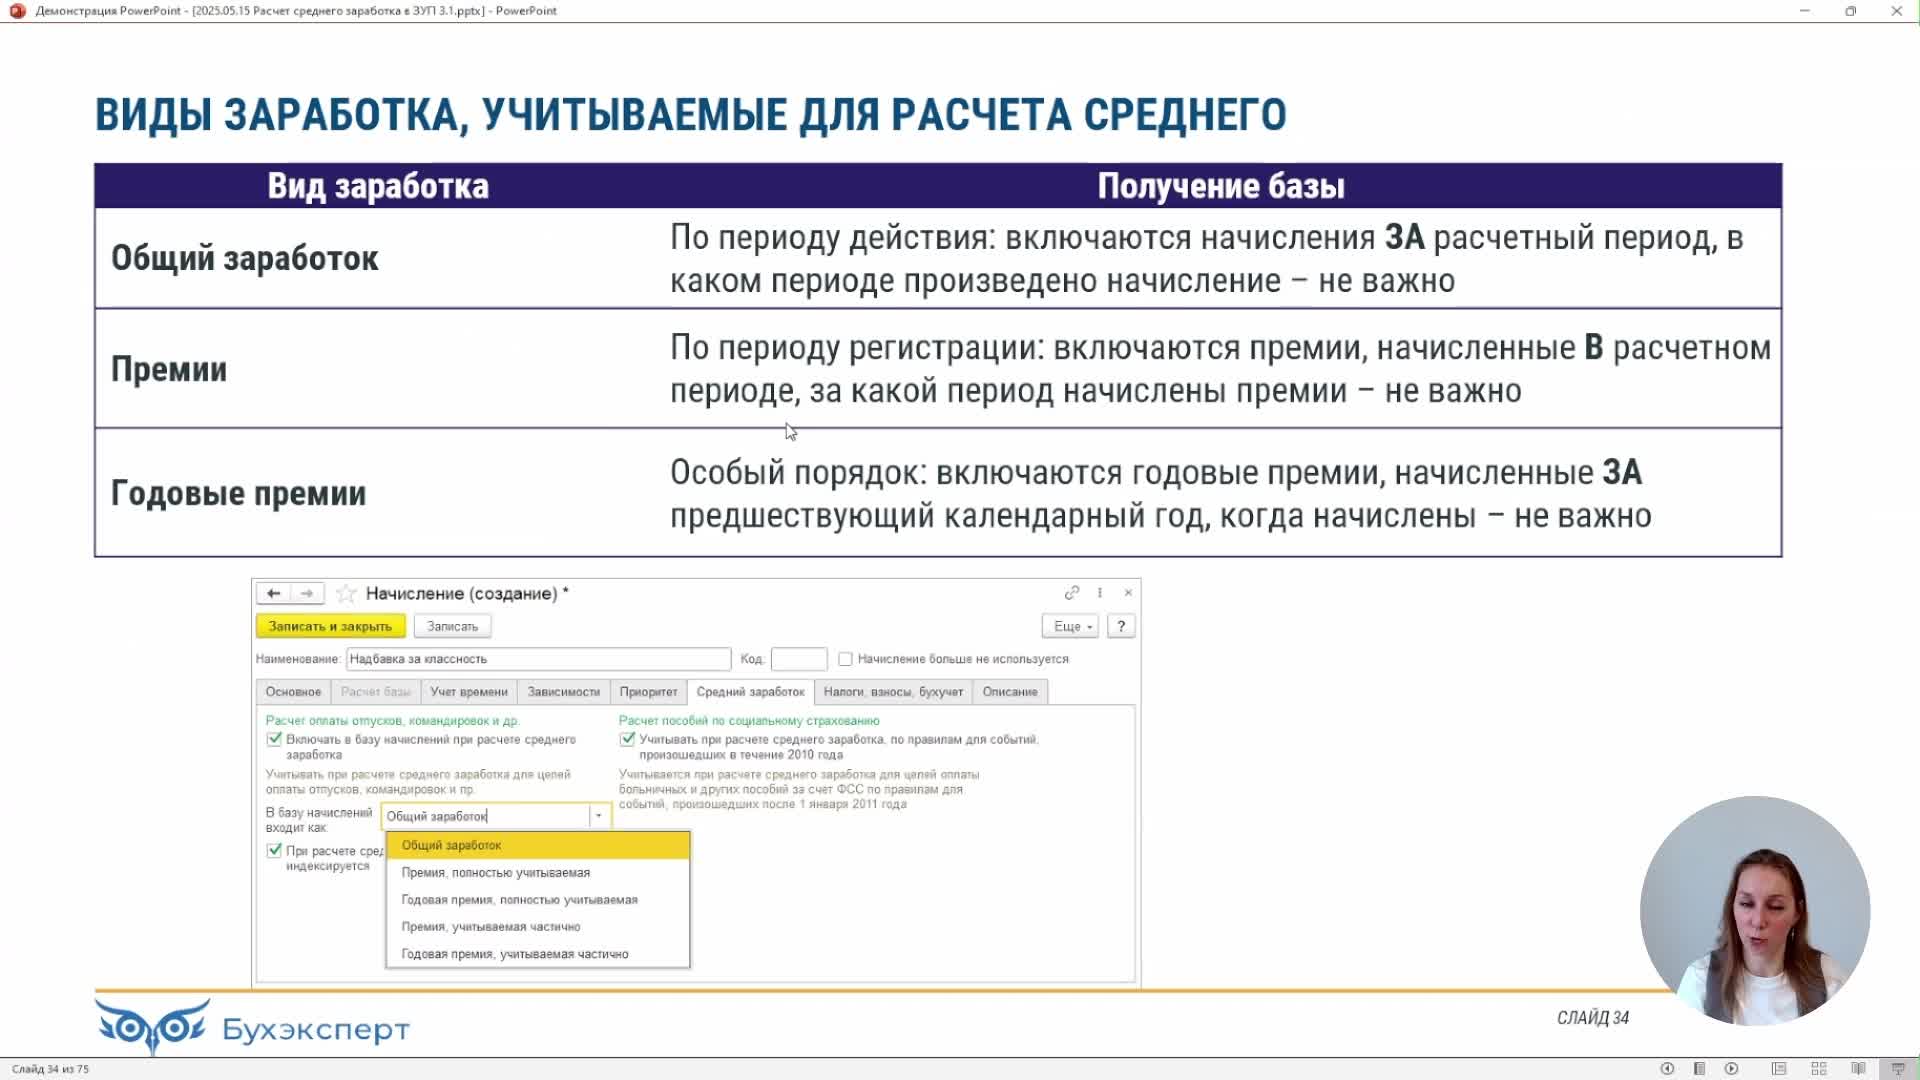Screen dimensions: 1920x1080
Task: Open the 'Еще' dropdown button
Action: click(1071, 627)
